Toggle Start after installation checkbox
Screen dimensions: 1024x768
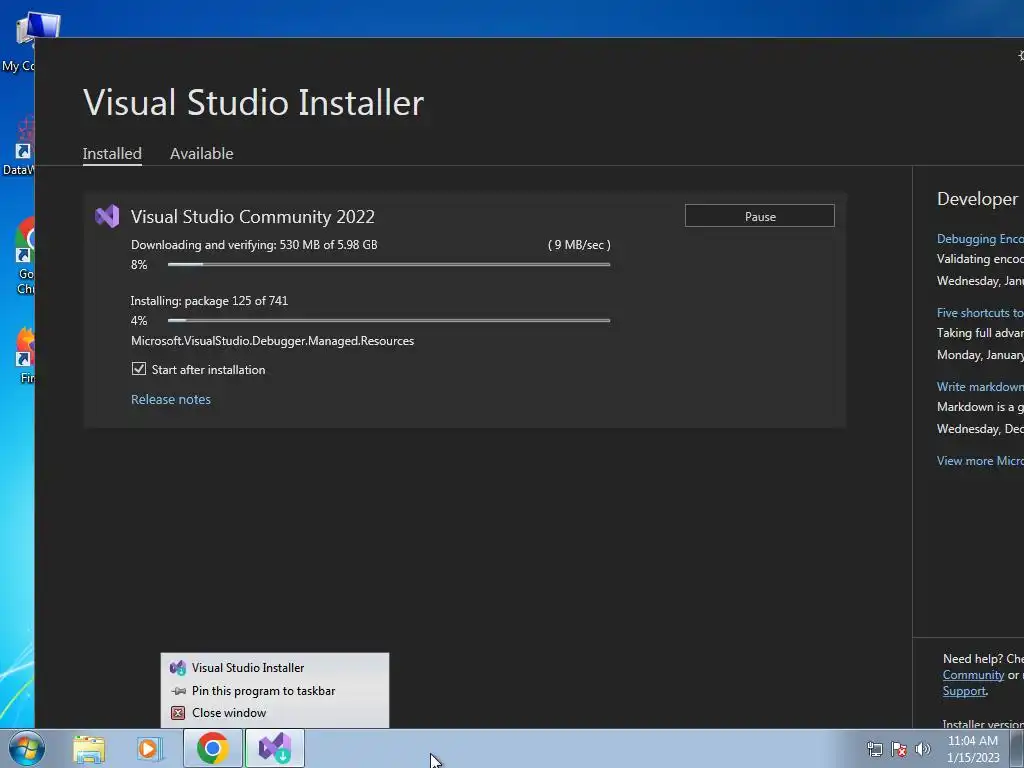[138, 369]
